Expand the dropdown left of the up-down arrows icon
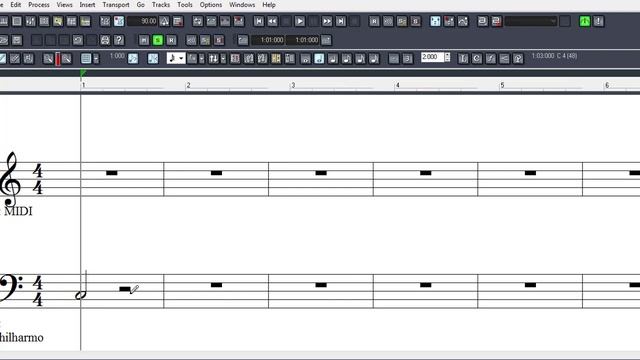This screenshot has width=640, height=360. 202,58
